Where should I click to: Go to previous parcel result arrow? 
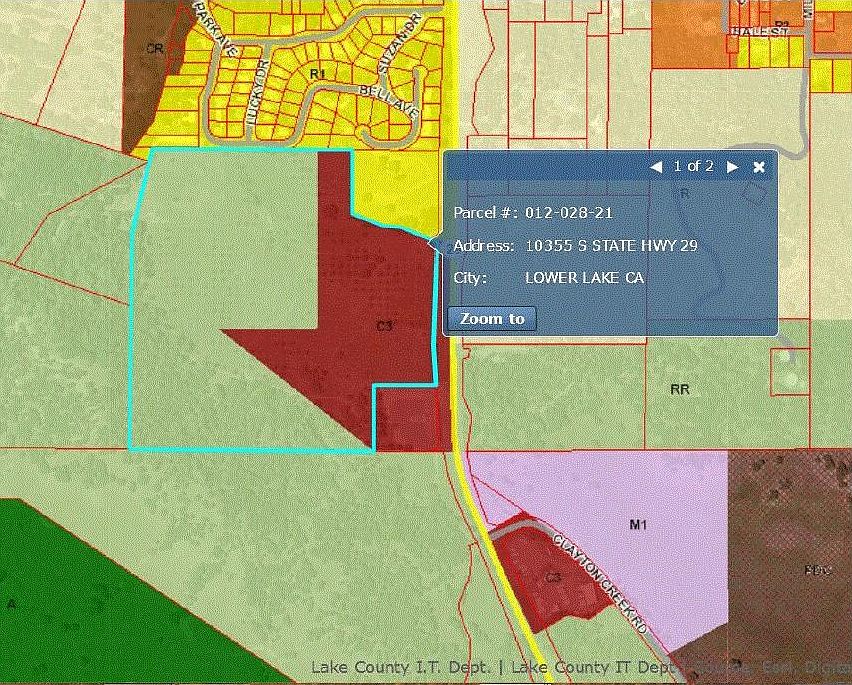click(656, 167)
